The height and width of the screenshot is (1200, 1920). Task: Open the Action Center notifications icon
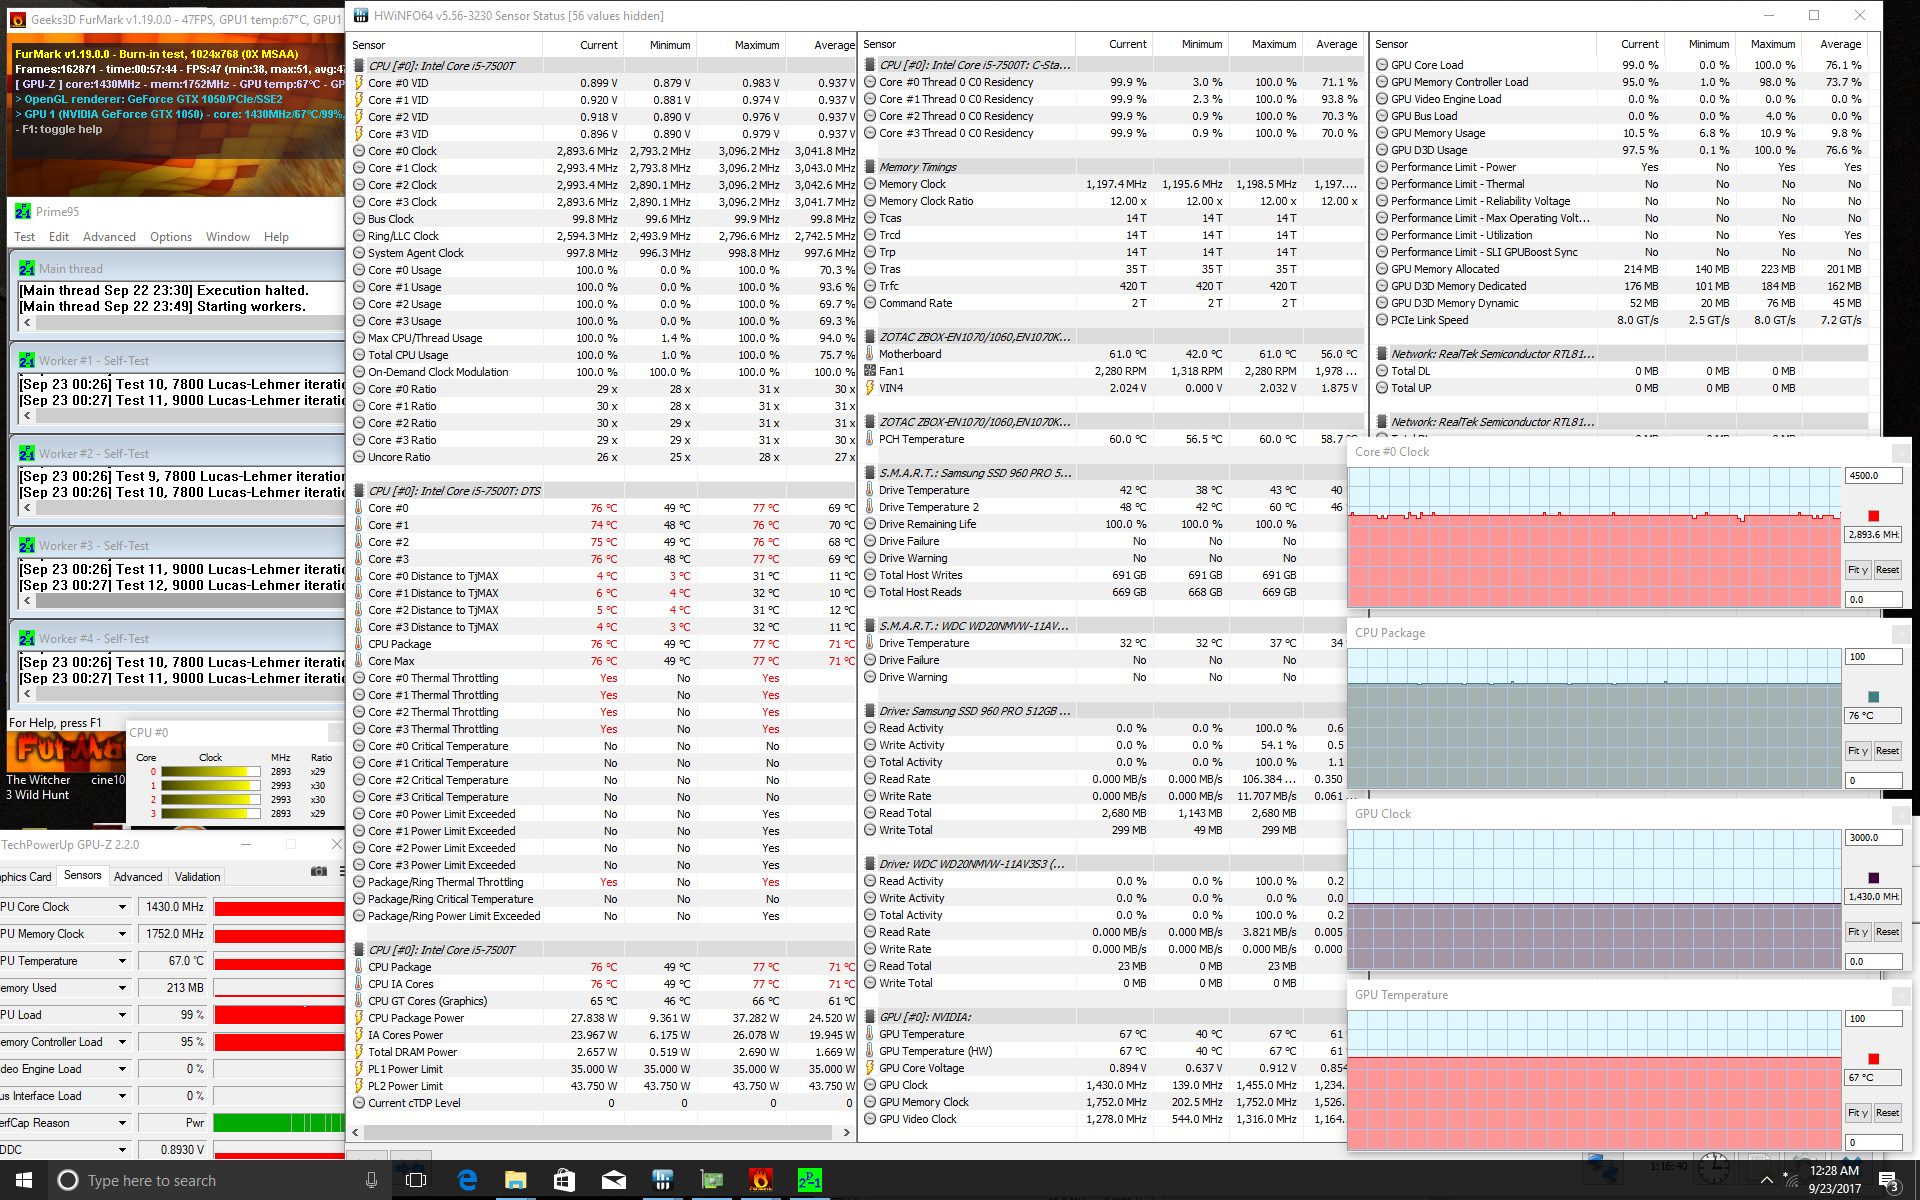pos(1888,1181)
